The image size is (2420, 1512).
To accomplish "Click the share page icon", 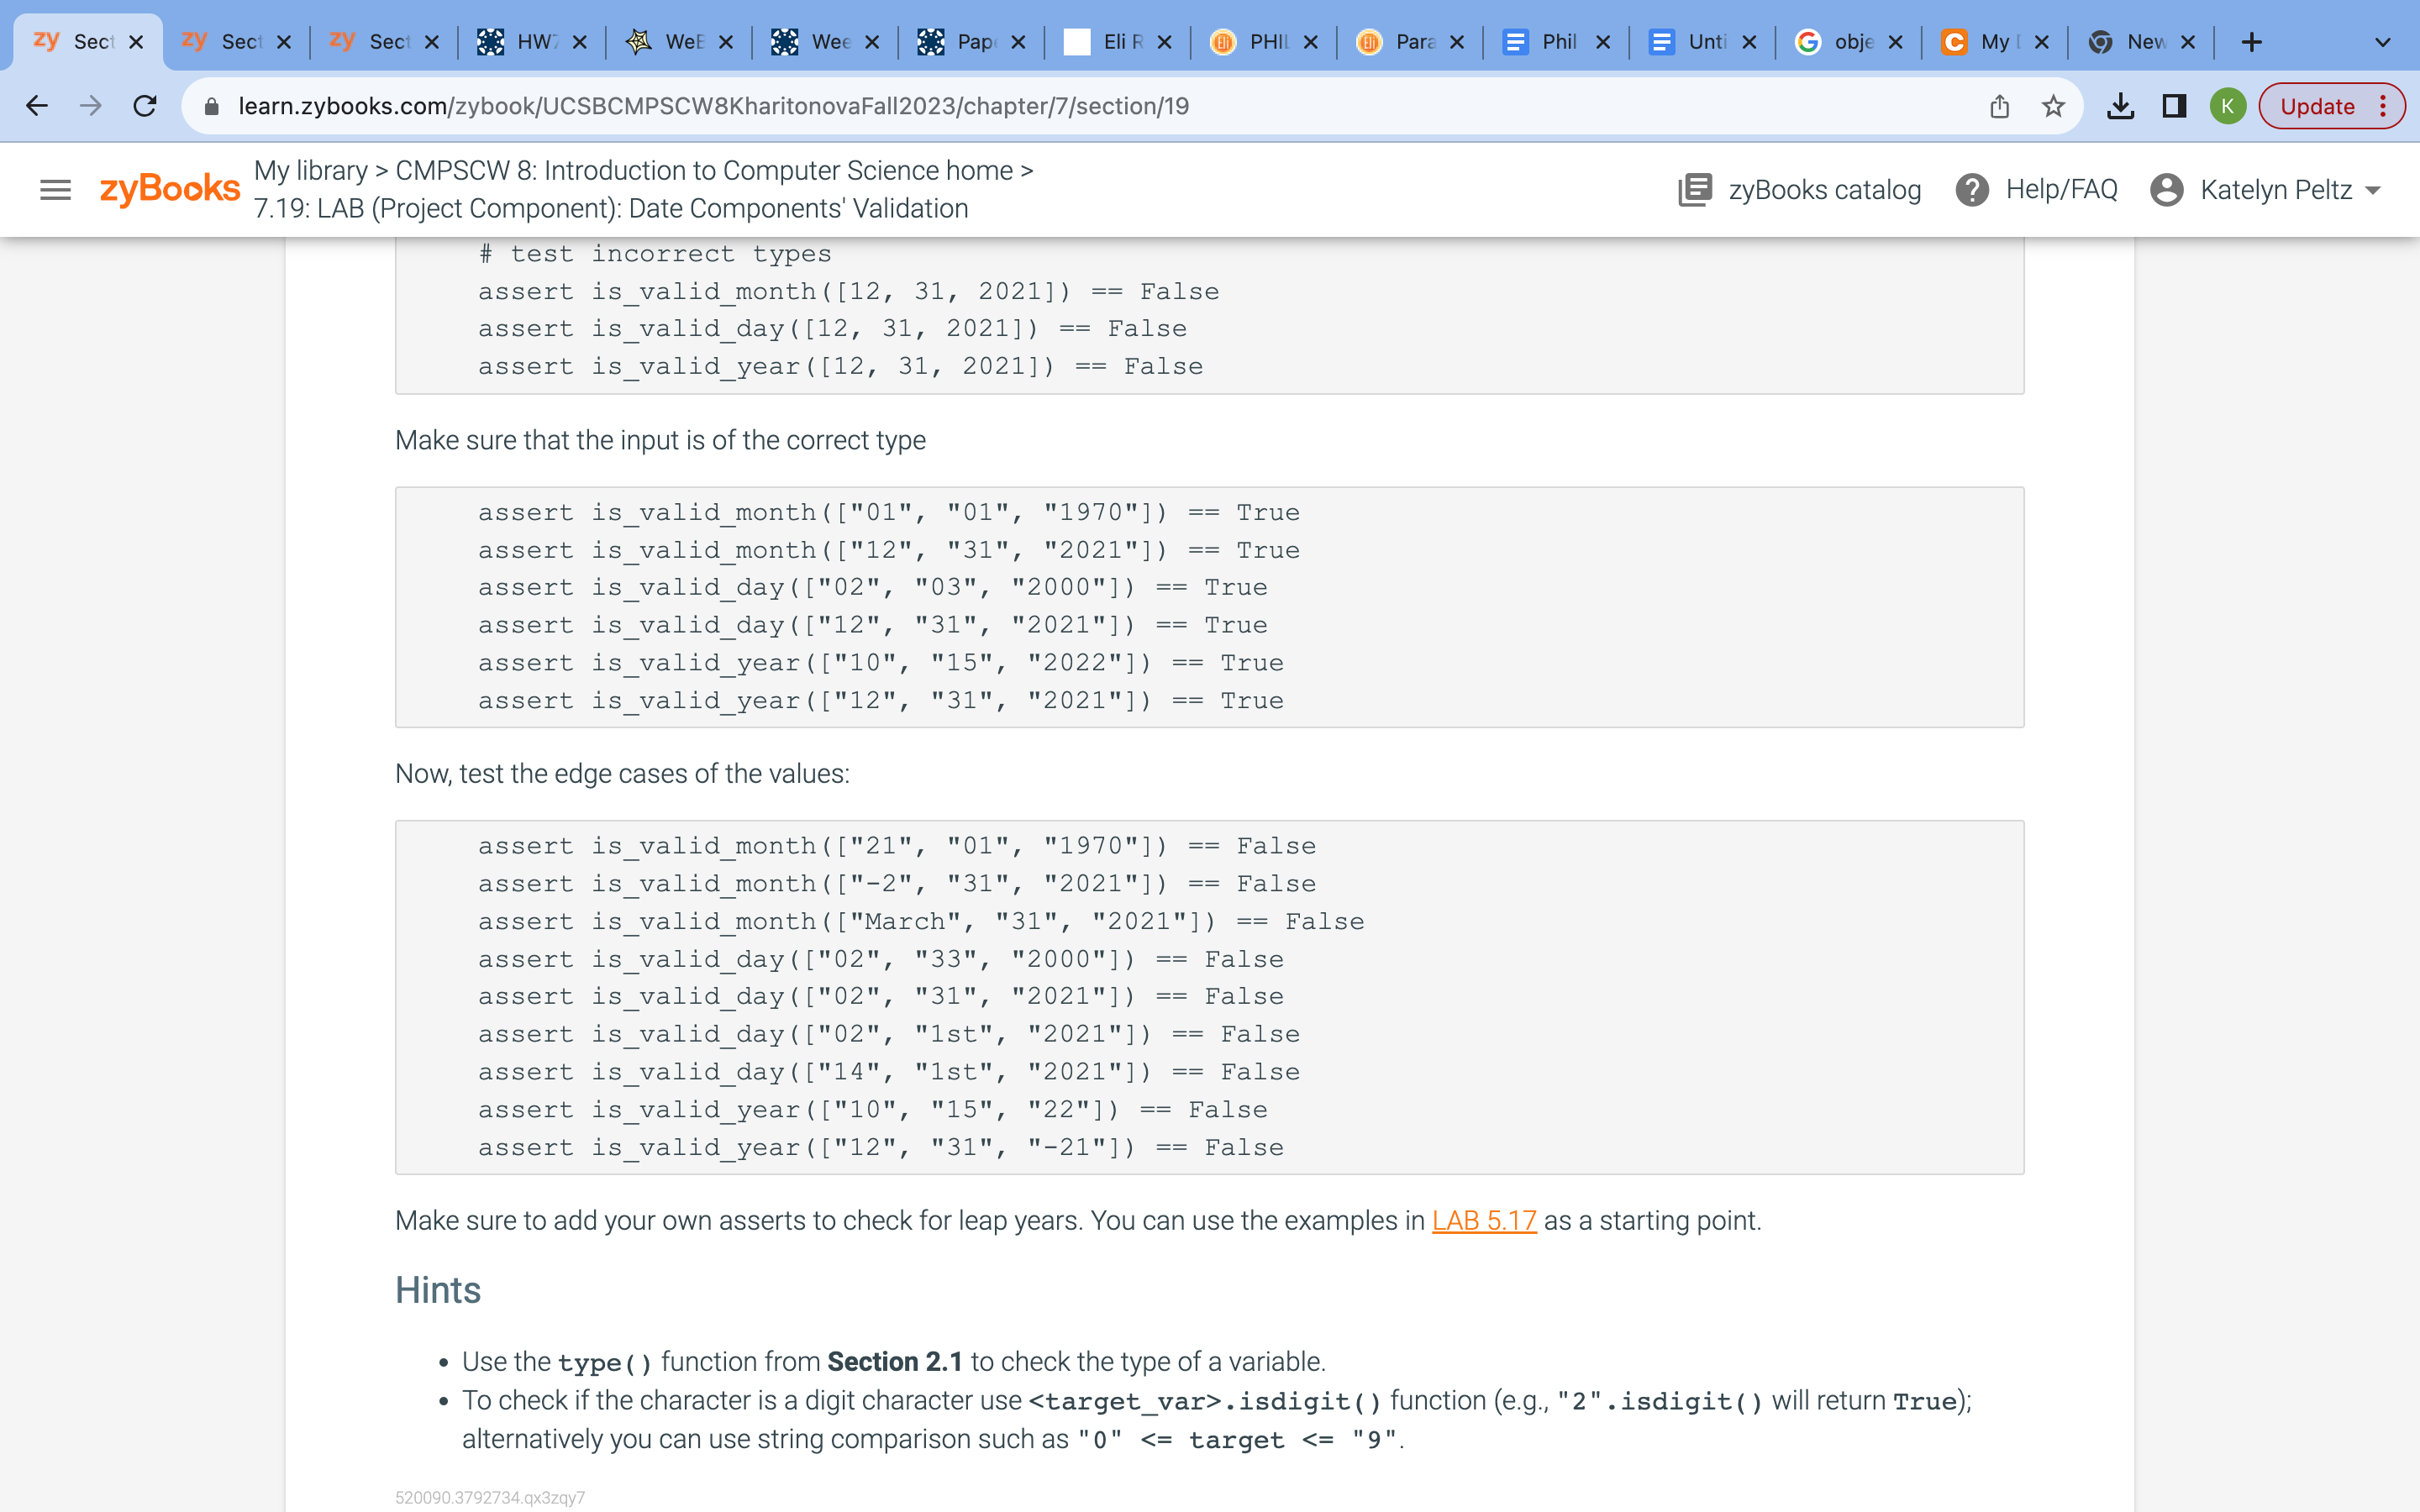I will (1999, 106).
